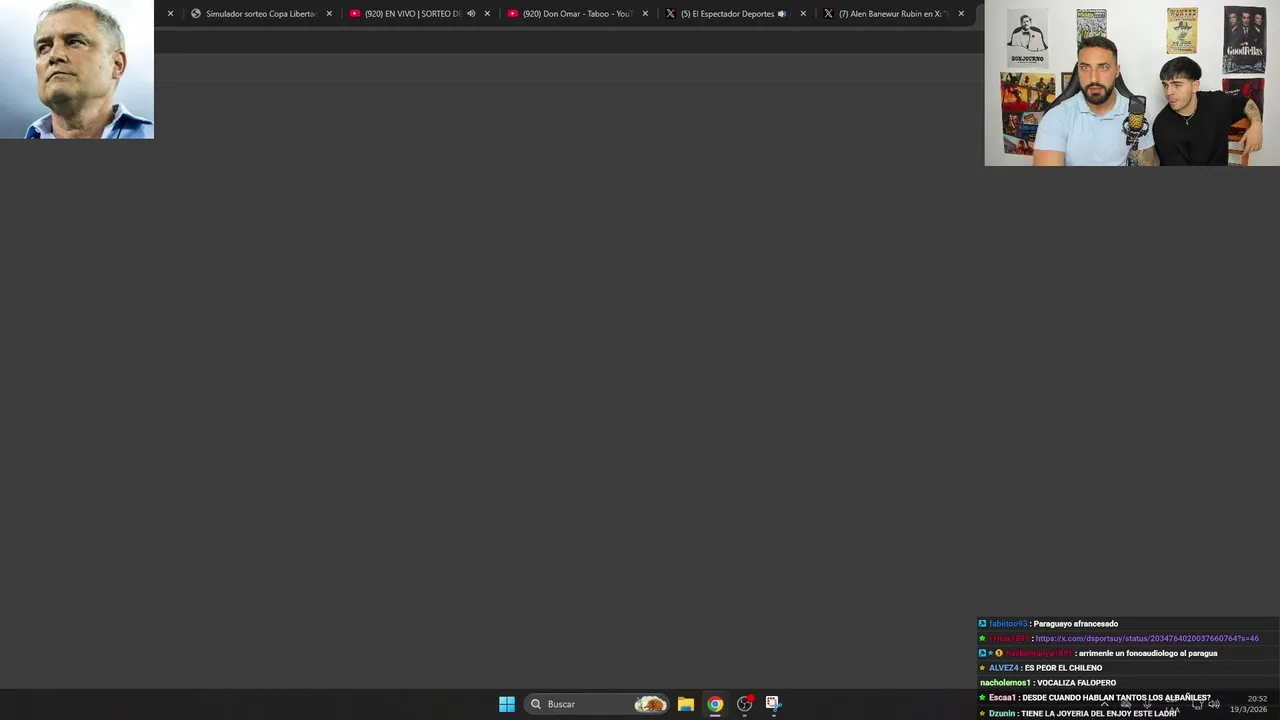Image resolution: width=1280 pixels, height=720 pixels.
Task: Switch to the El Espectador Deportes tab
Action: [x=733, y=14]
